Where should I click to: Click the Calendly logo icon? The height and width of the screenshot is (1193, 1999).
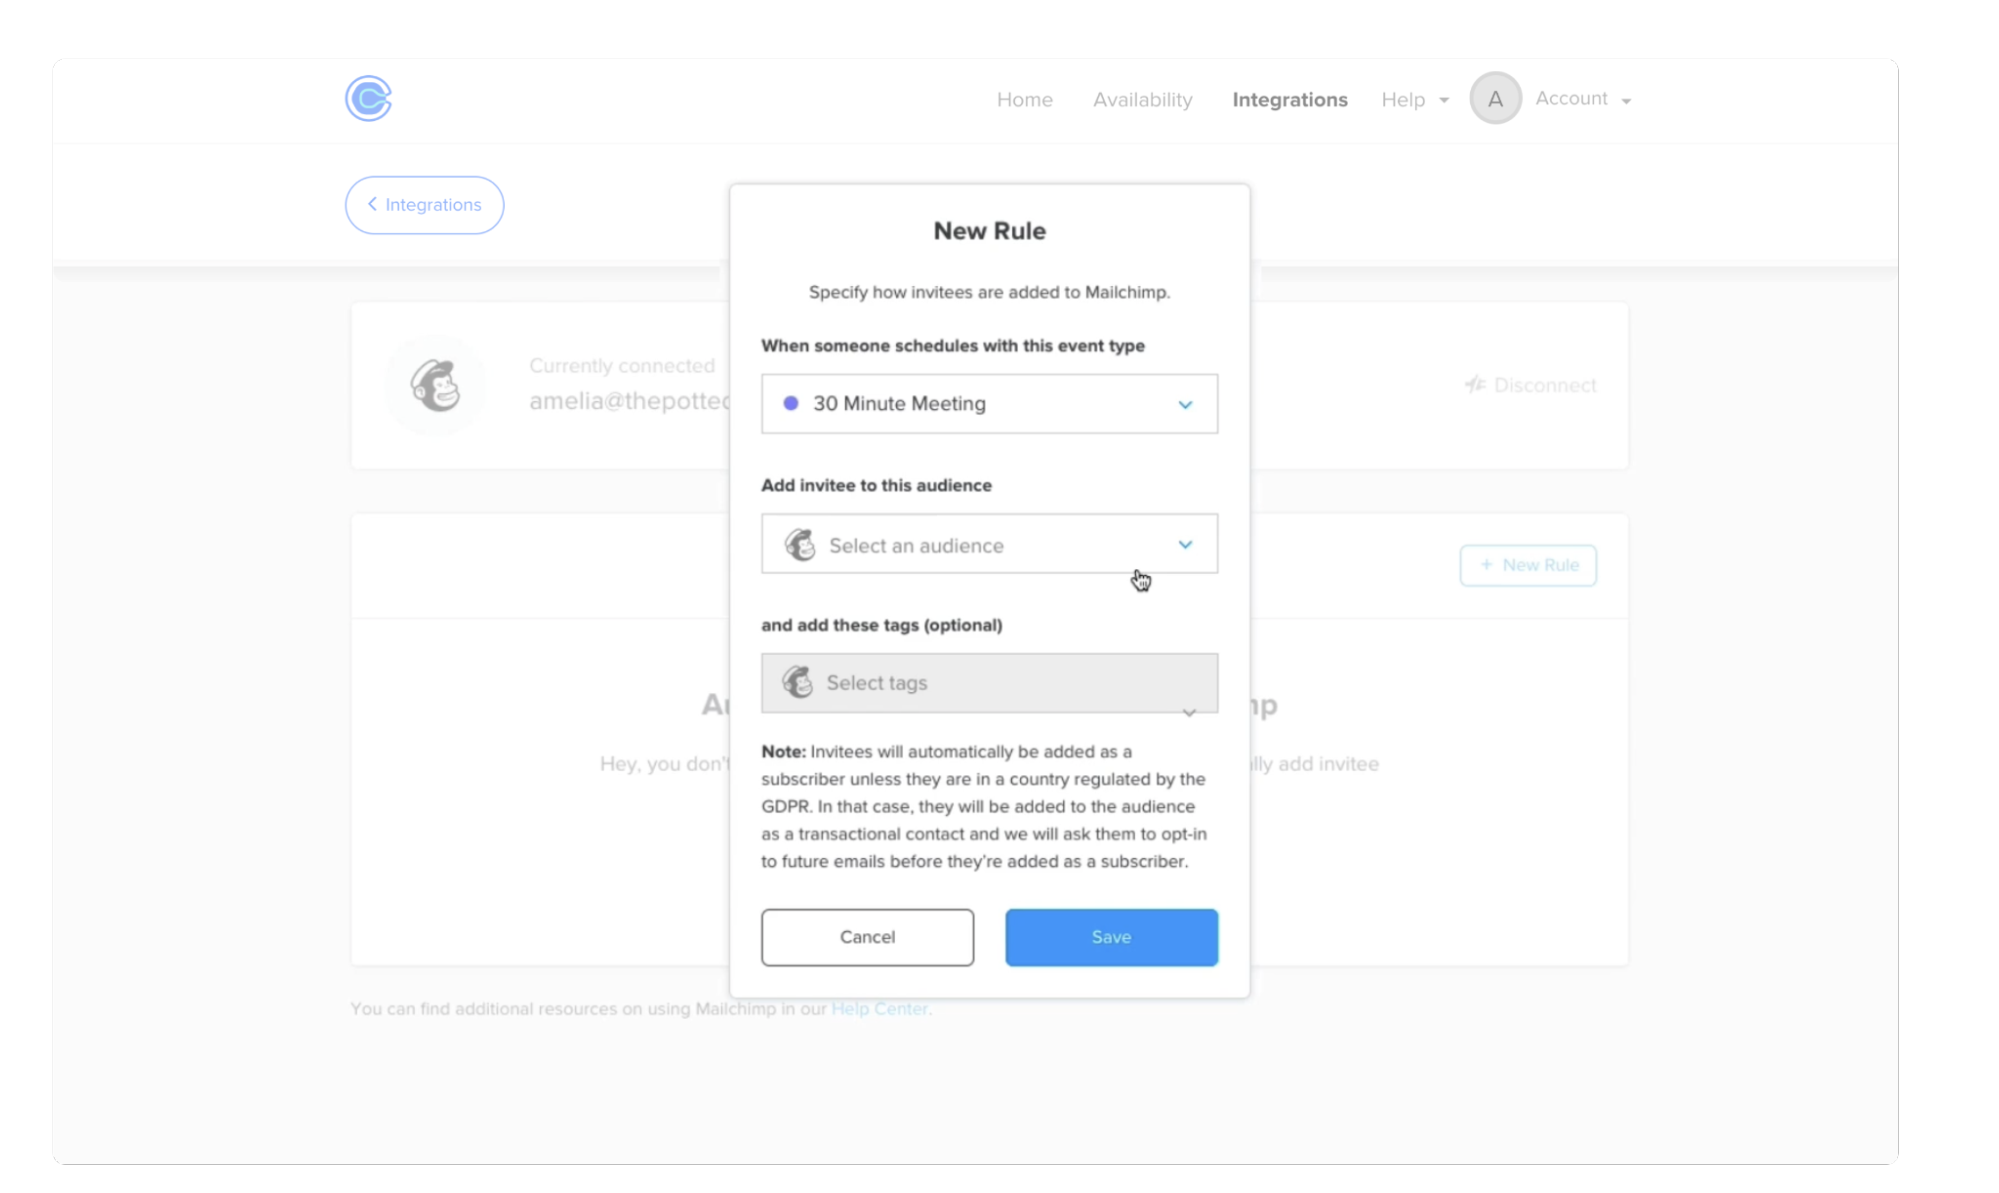click(x=368, y=98)
